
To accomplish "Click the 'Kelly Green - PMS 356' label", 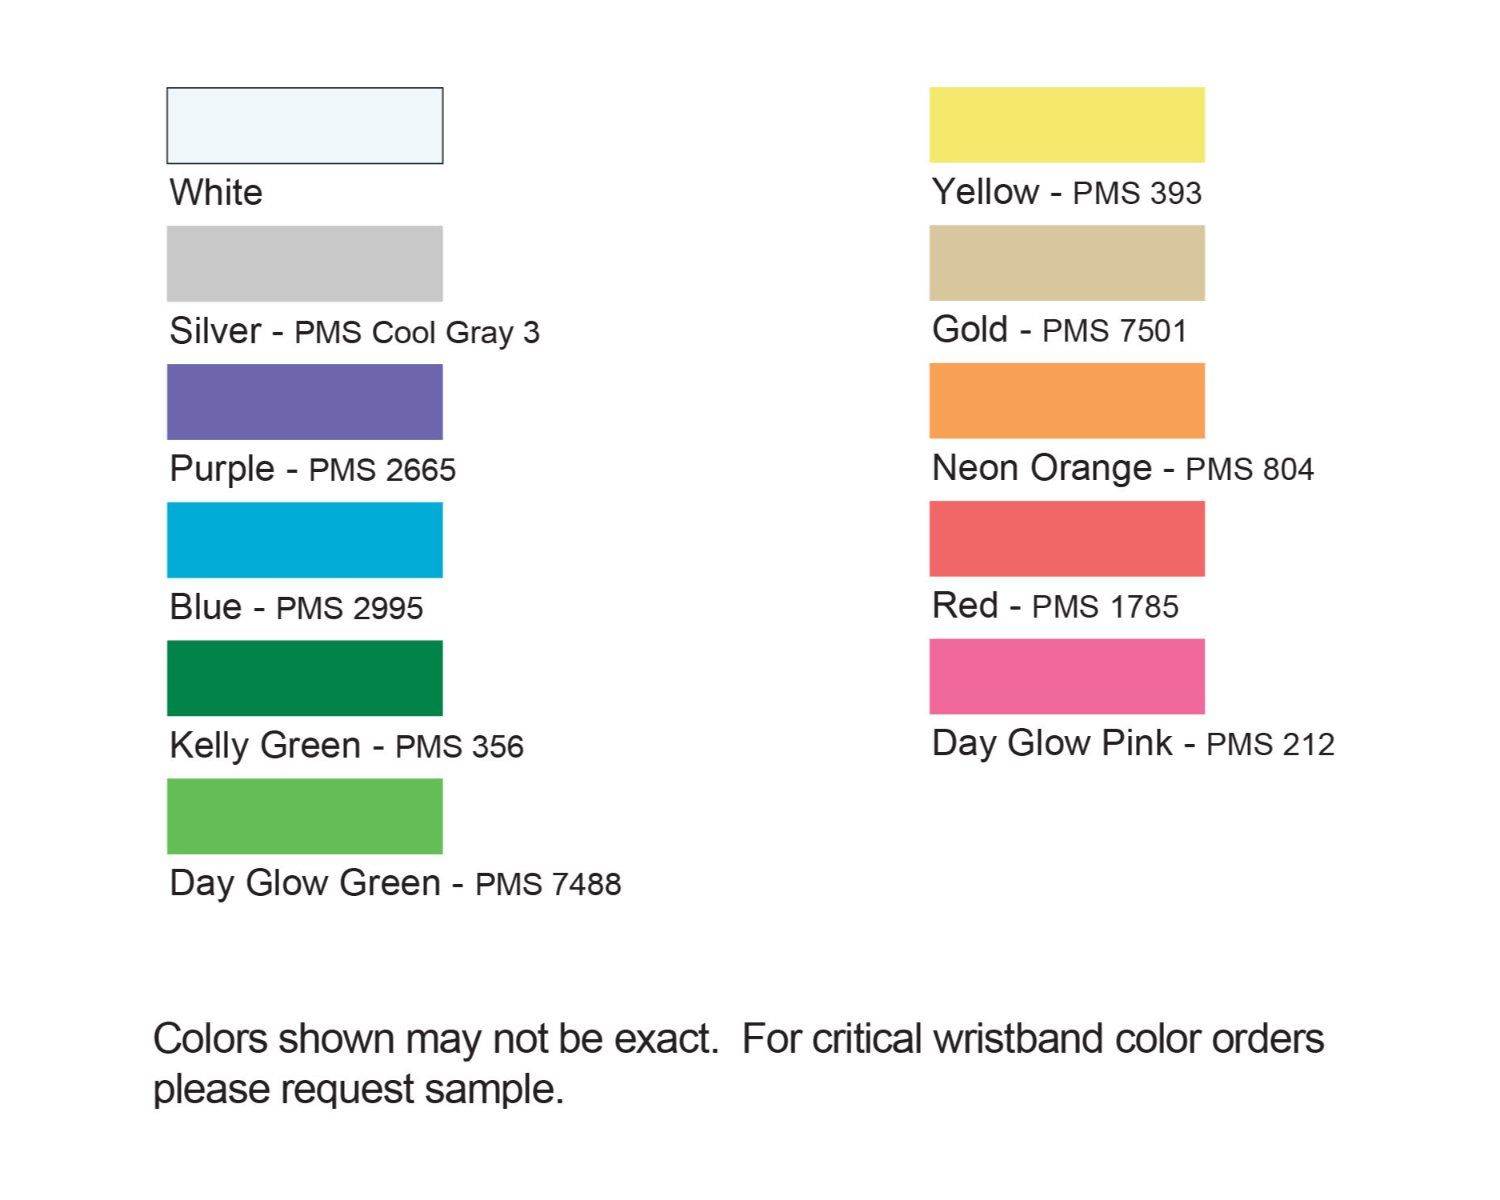I will [347, 746].
